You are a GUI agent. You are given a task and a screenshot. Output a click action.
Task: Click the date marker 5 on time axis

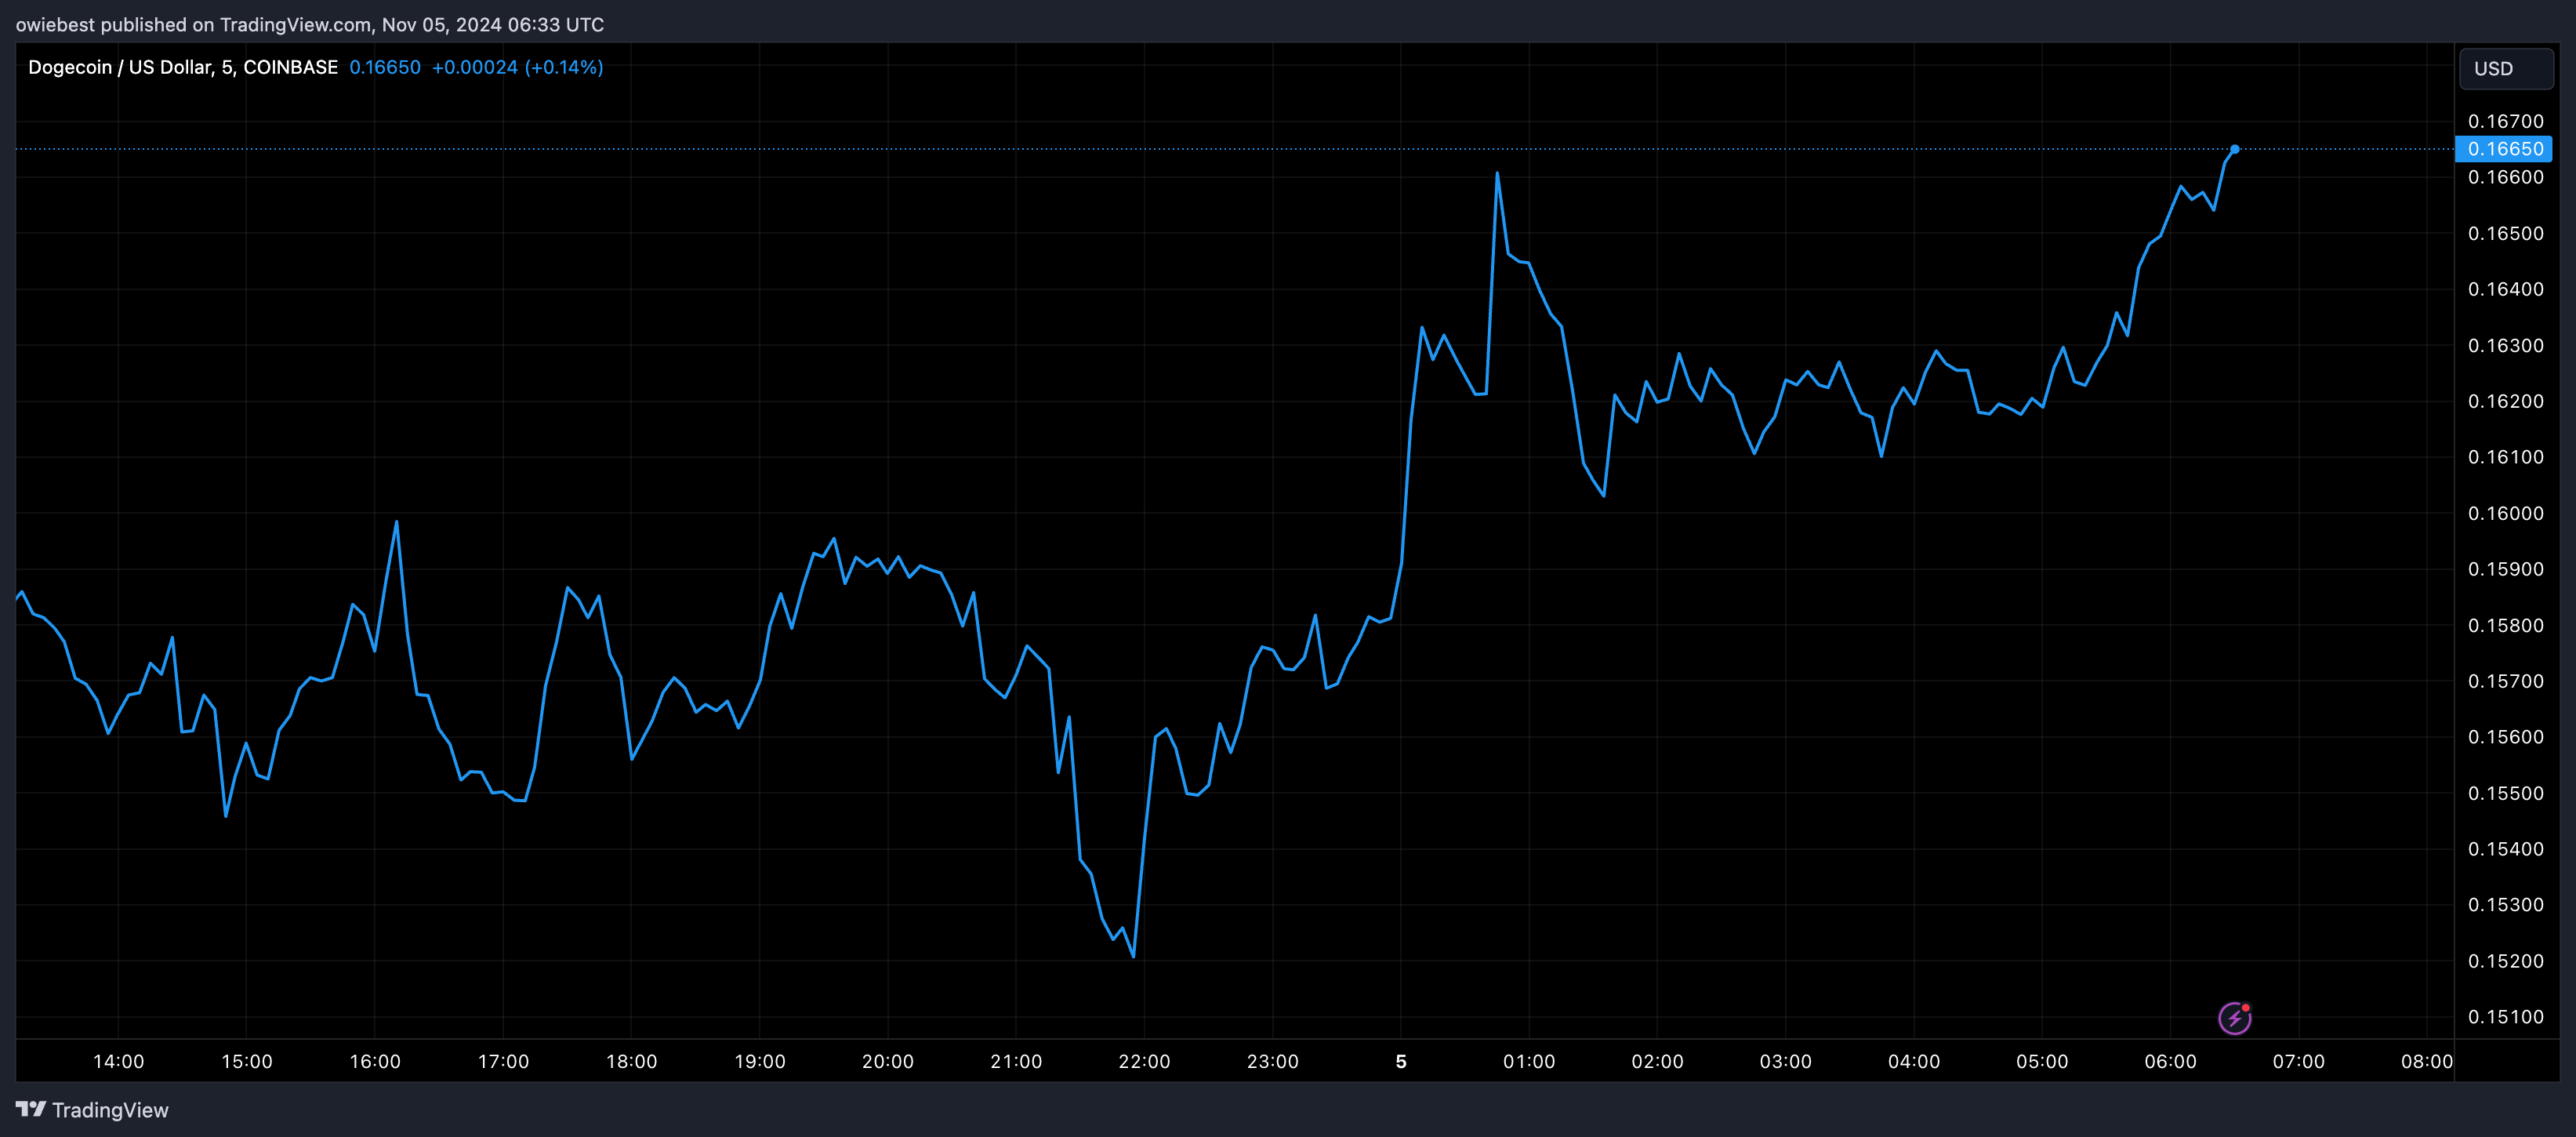coord(1401,1062)
